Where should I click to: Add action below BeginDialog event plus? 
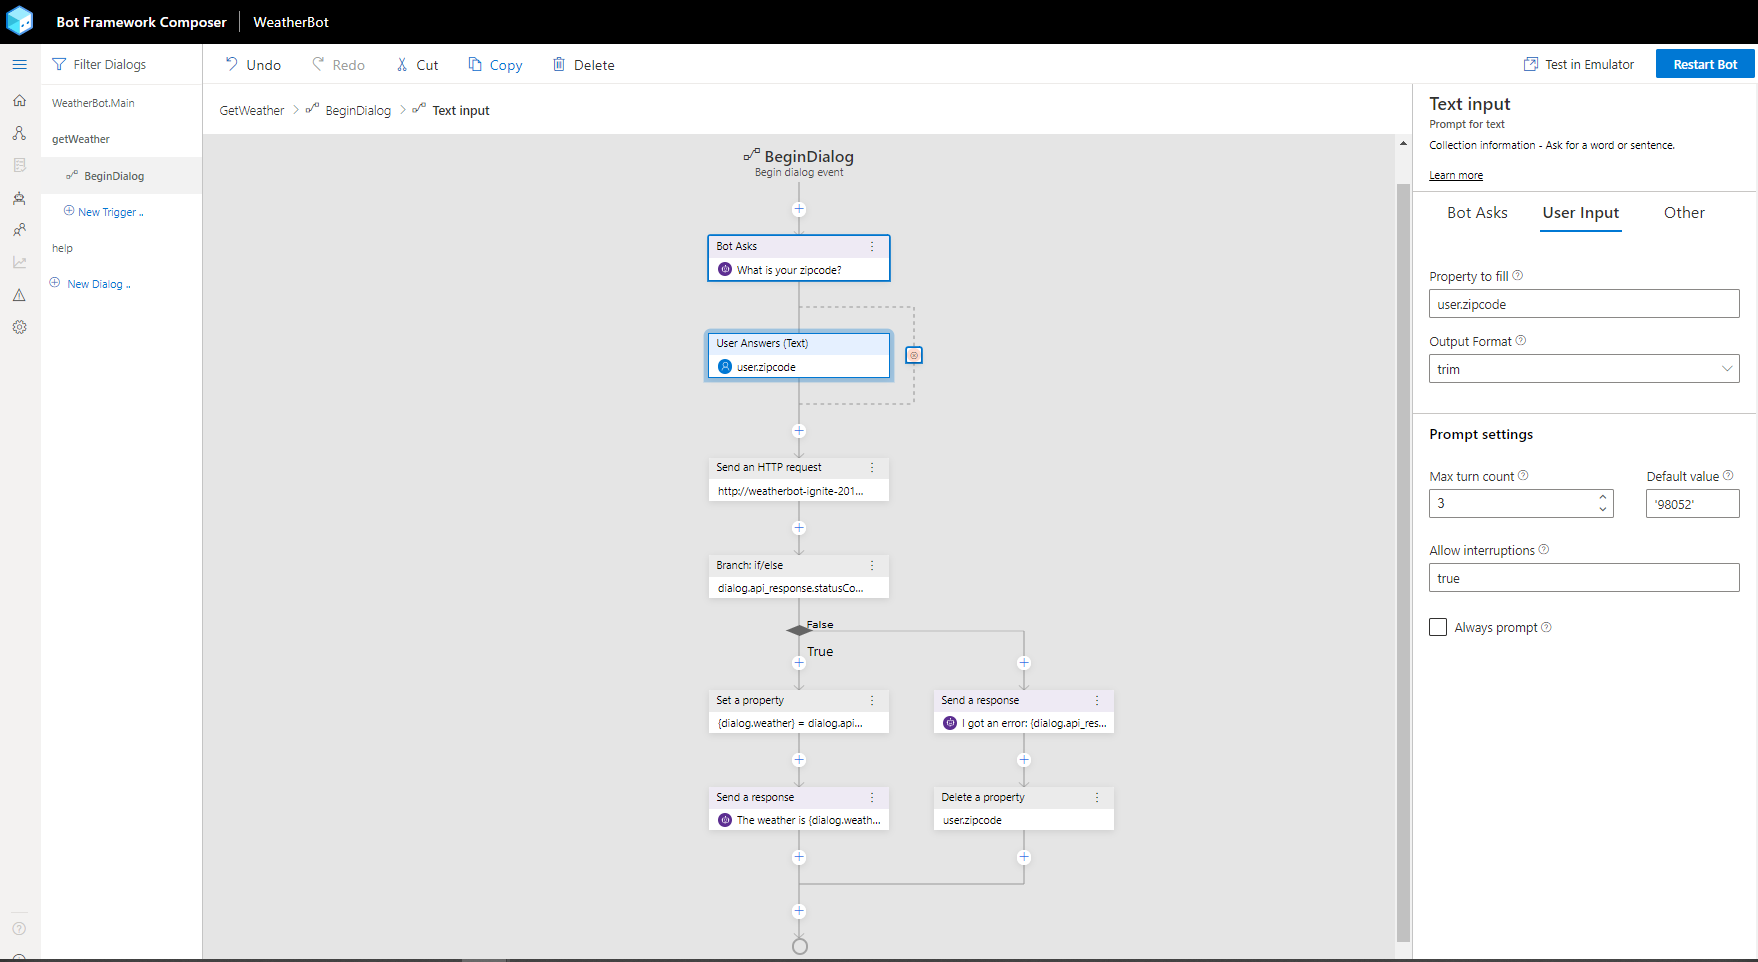pos(799,209)
